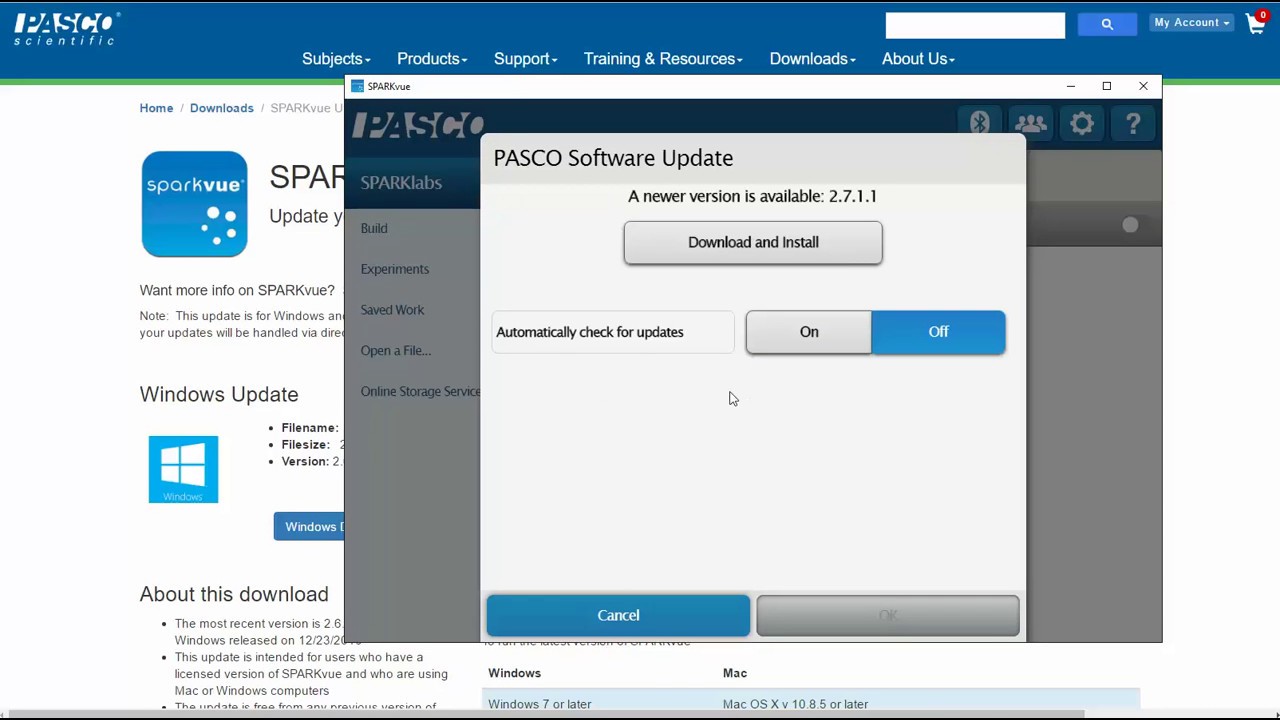Click the "About this download" heading
1280x720 pixels.
[x=234, y=594]
